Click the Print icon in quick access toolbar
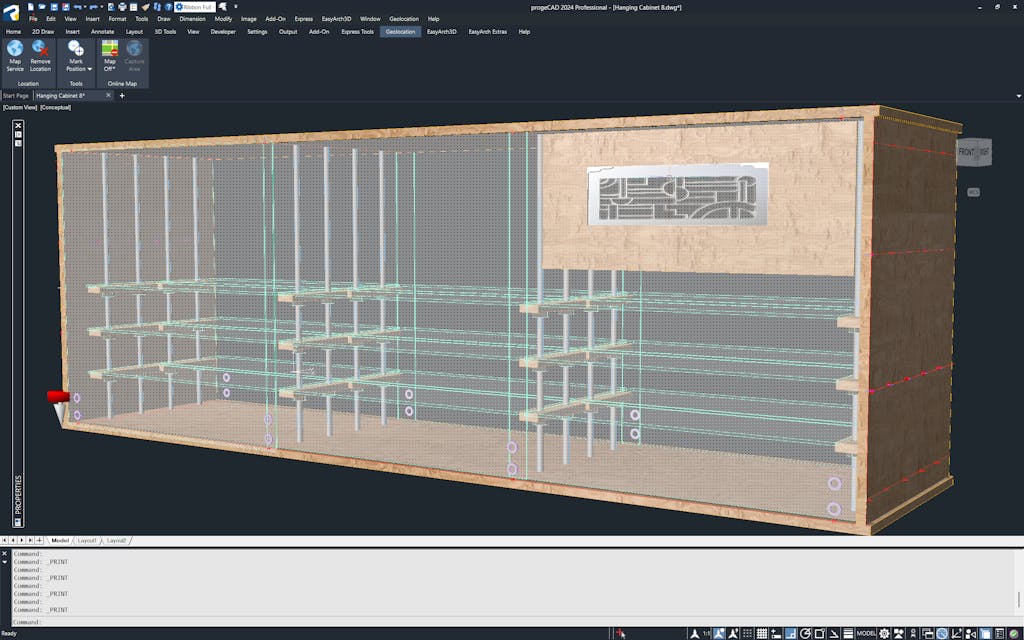Screen dimensions: 1024x640 (121, 7)
